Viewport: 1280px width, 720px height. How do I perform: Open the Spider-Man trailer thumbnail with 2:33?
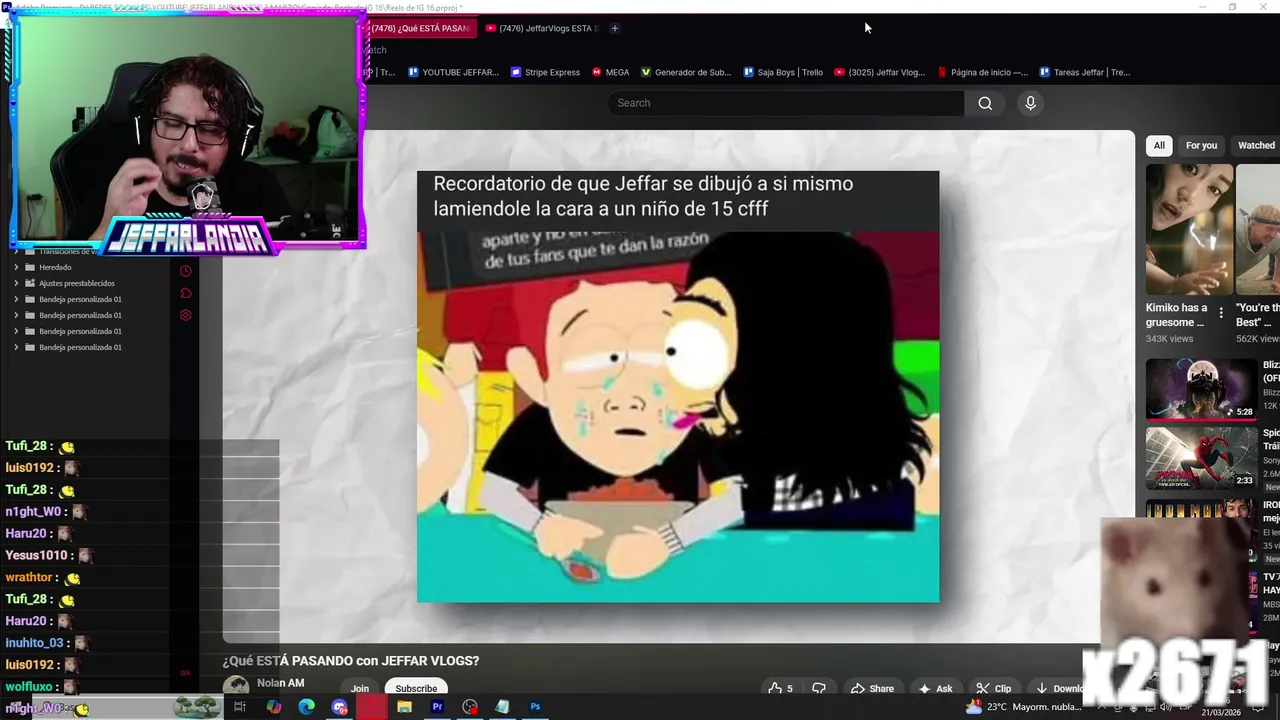(x=1201, y=458)
